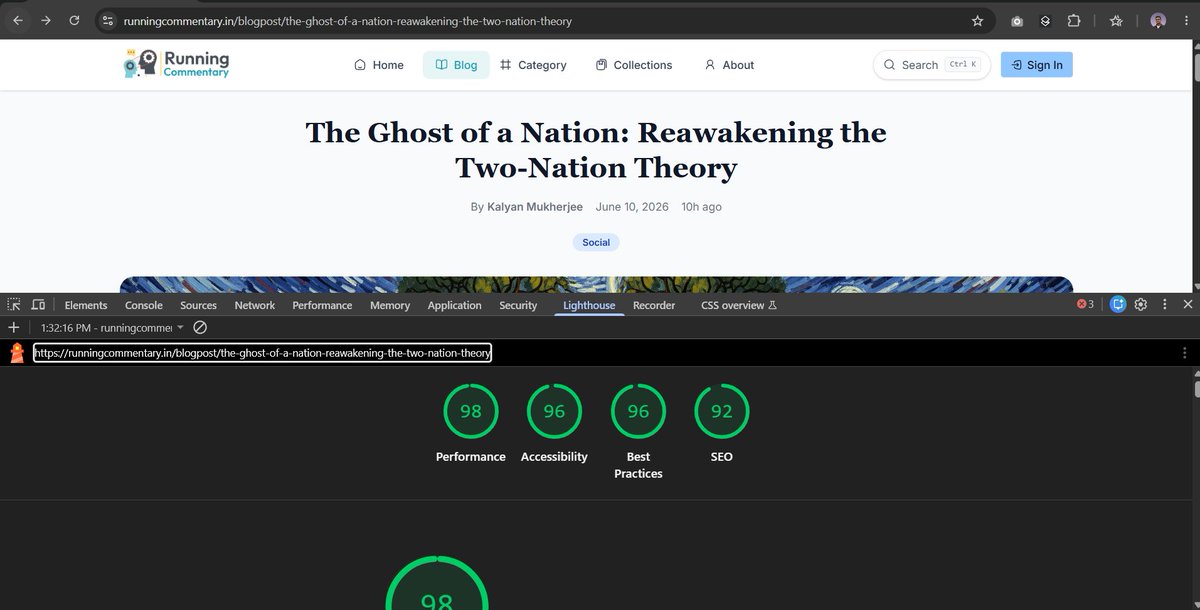This screenshot has width=1200, height=610.
Task: Click the Lighthouse audited URL link
Action: [x=262, y=353]
